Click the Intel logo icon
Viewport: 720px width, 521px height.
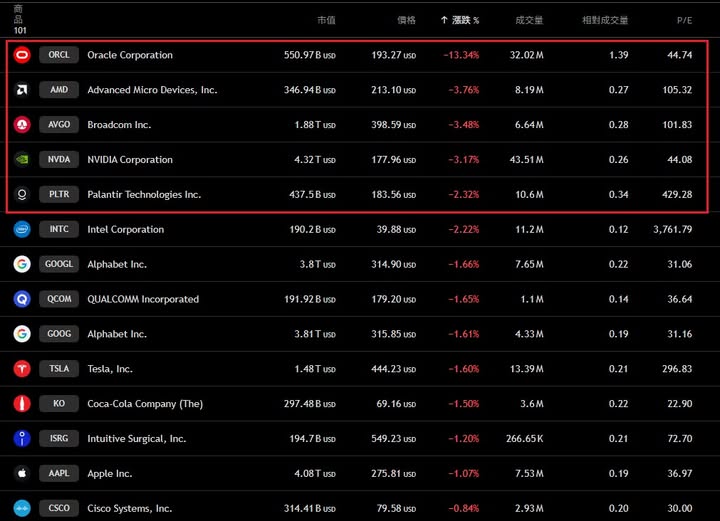pyautogui.click(x=22, y=229)
